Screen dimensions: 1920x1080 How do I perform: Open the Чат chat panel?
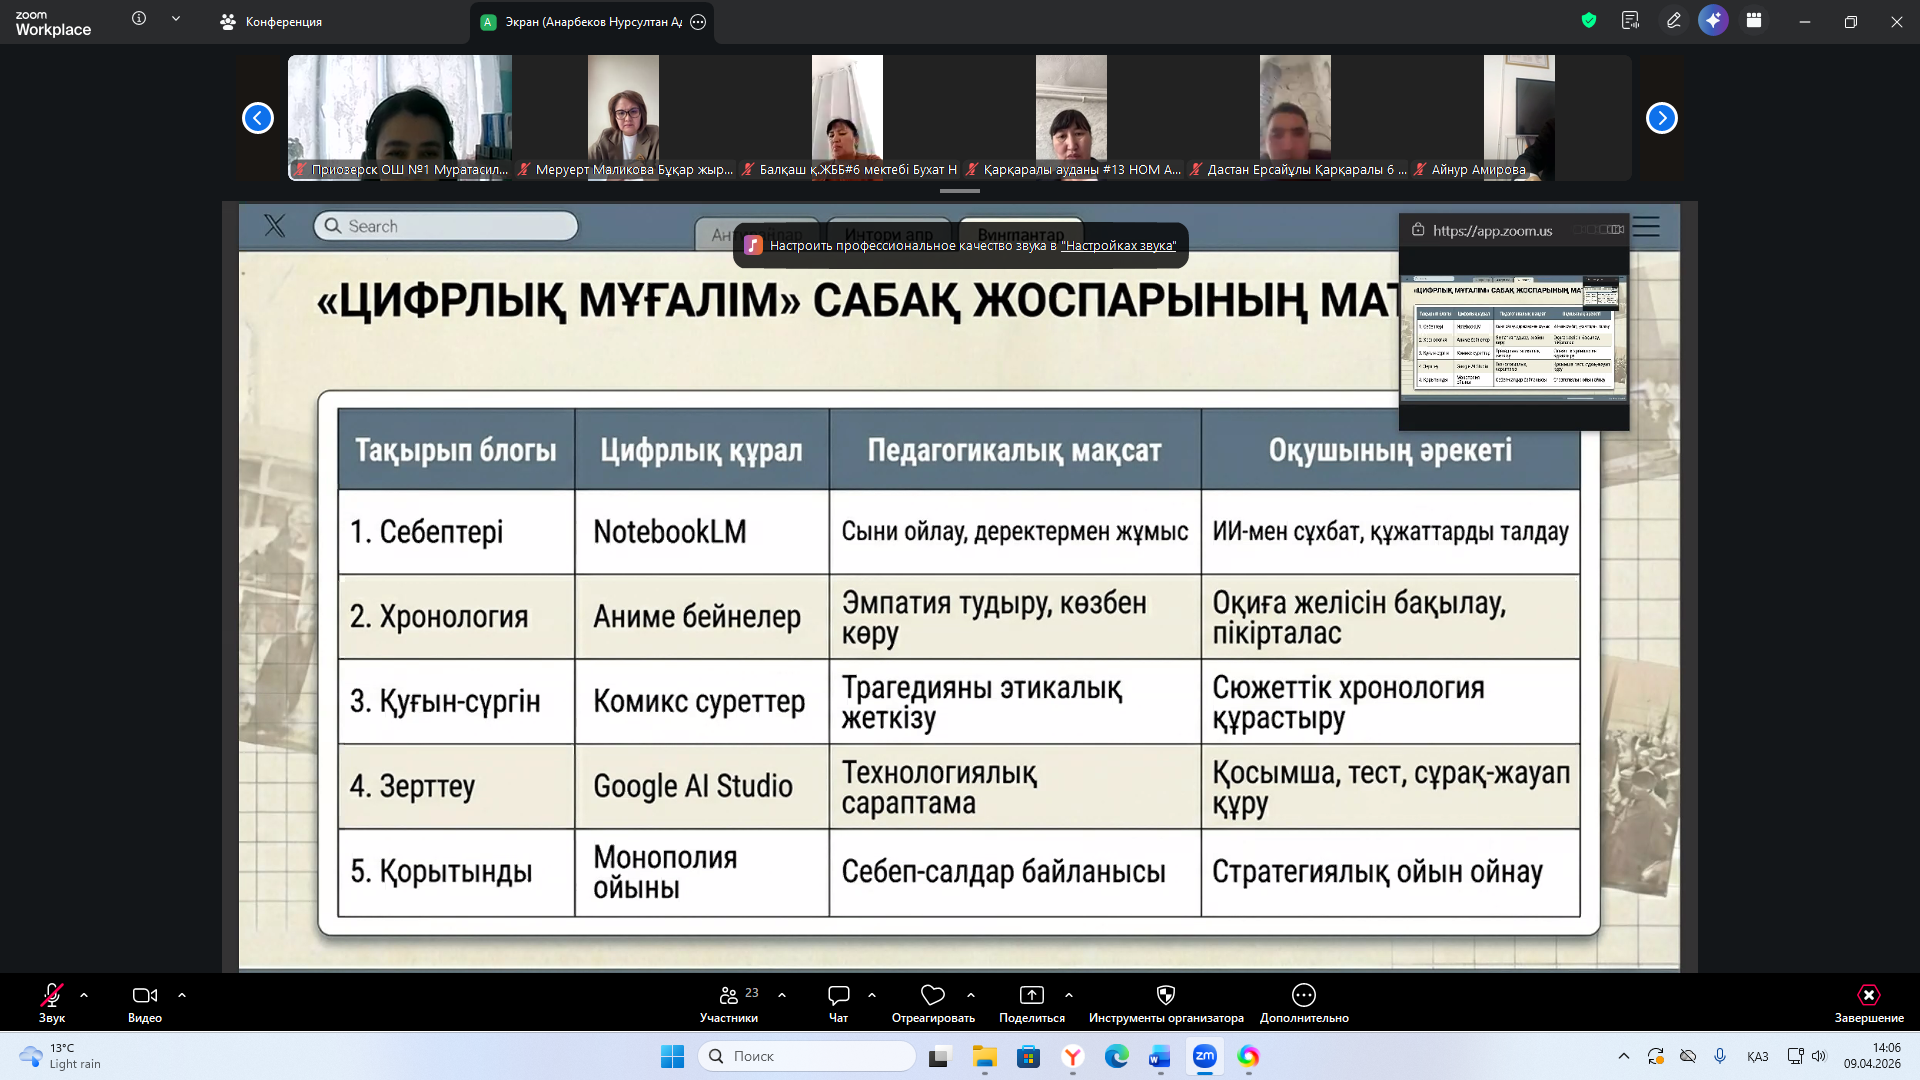838,996
